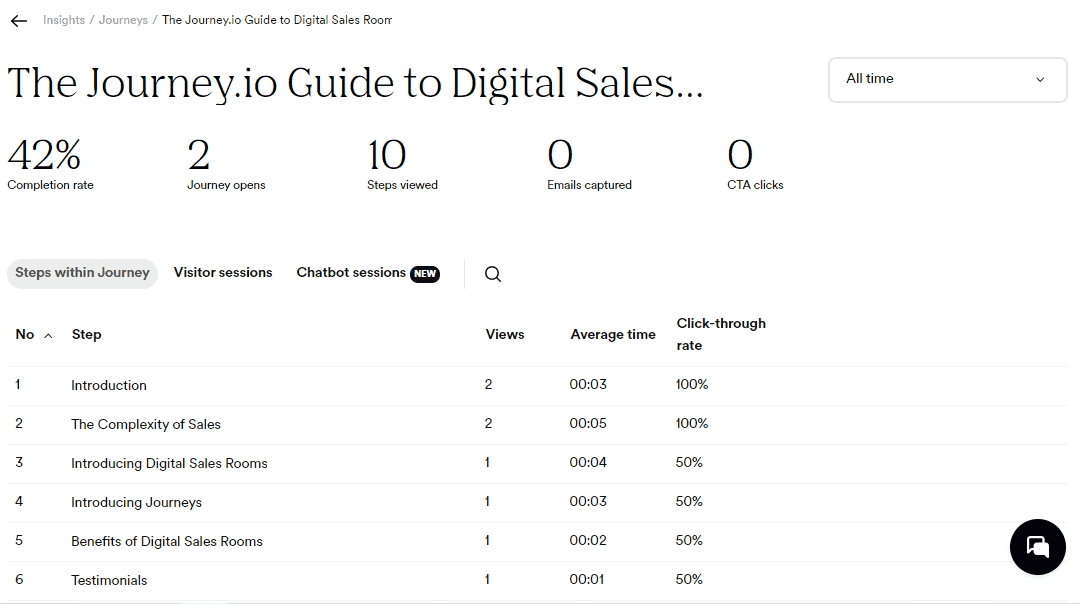The image size is (1080, 604).
Task: Go to the Insights breadcrumb link
Action: [x=64, y=20]
